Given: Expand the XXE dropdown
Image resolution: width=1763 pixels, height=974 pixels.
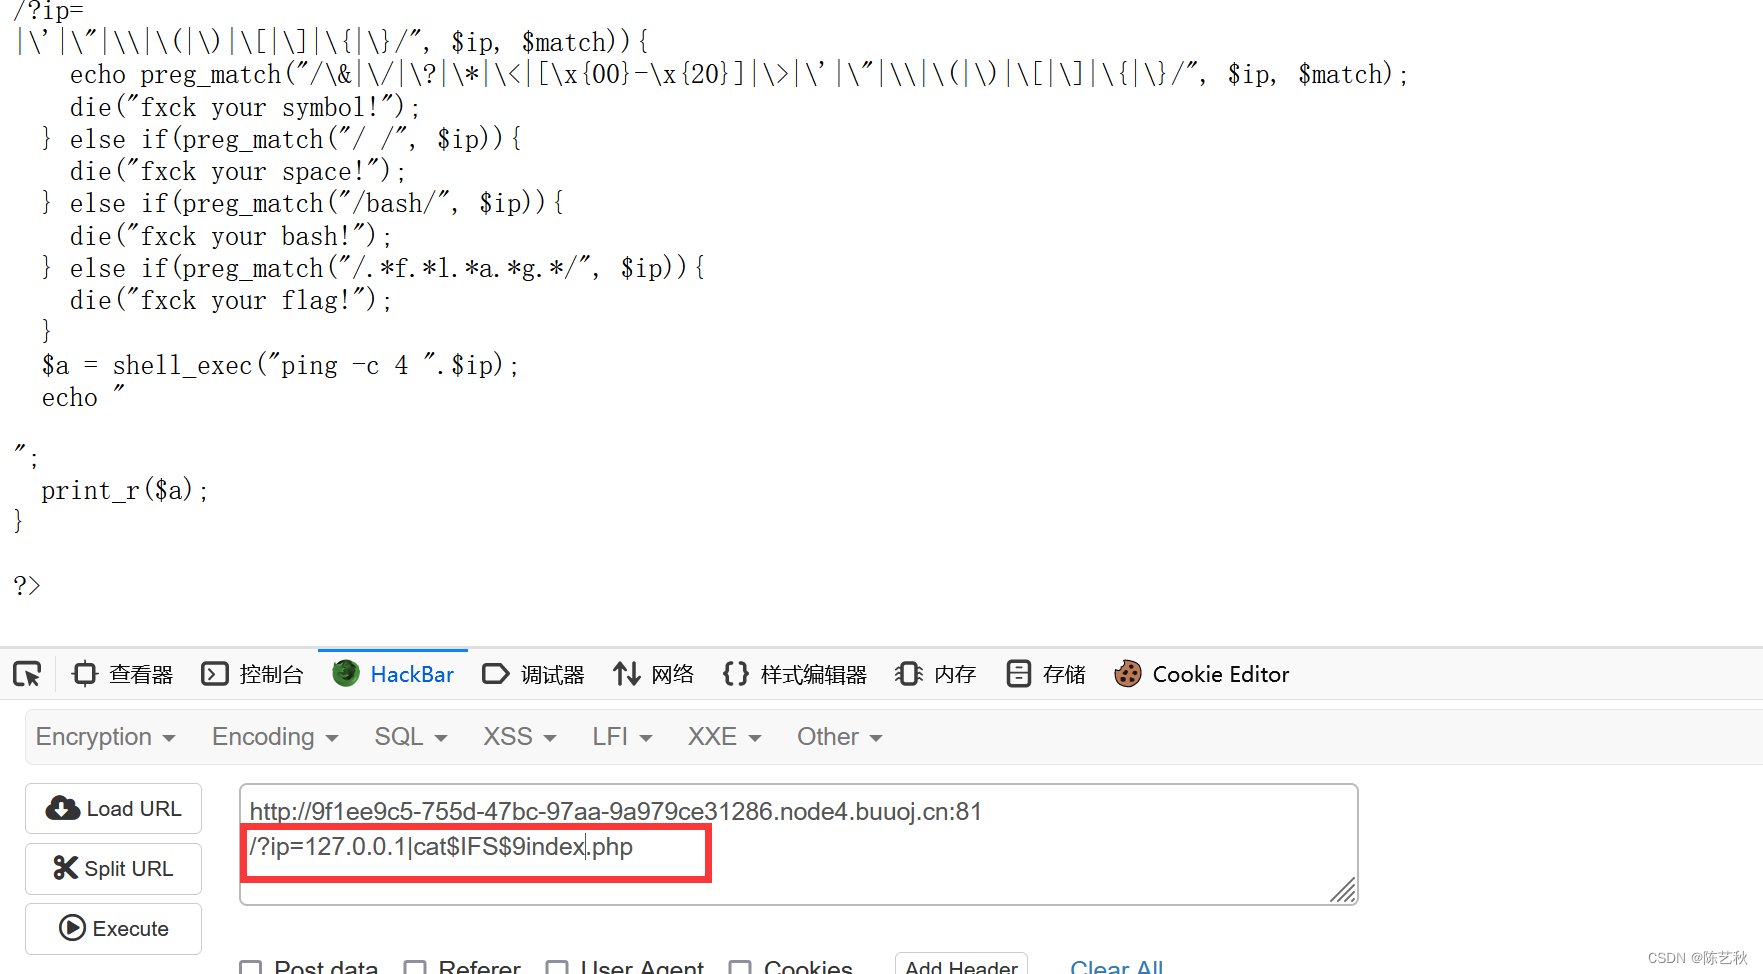Looking at the screenshot, I should click(725, 737).
